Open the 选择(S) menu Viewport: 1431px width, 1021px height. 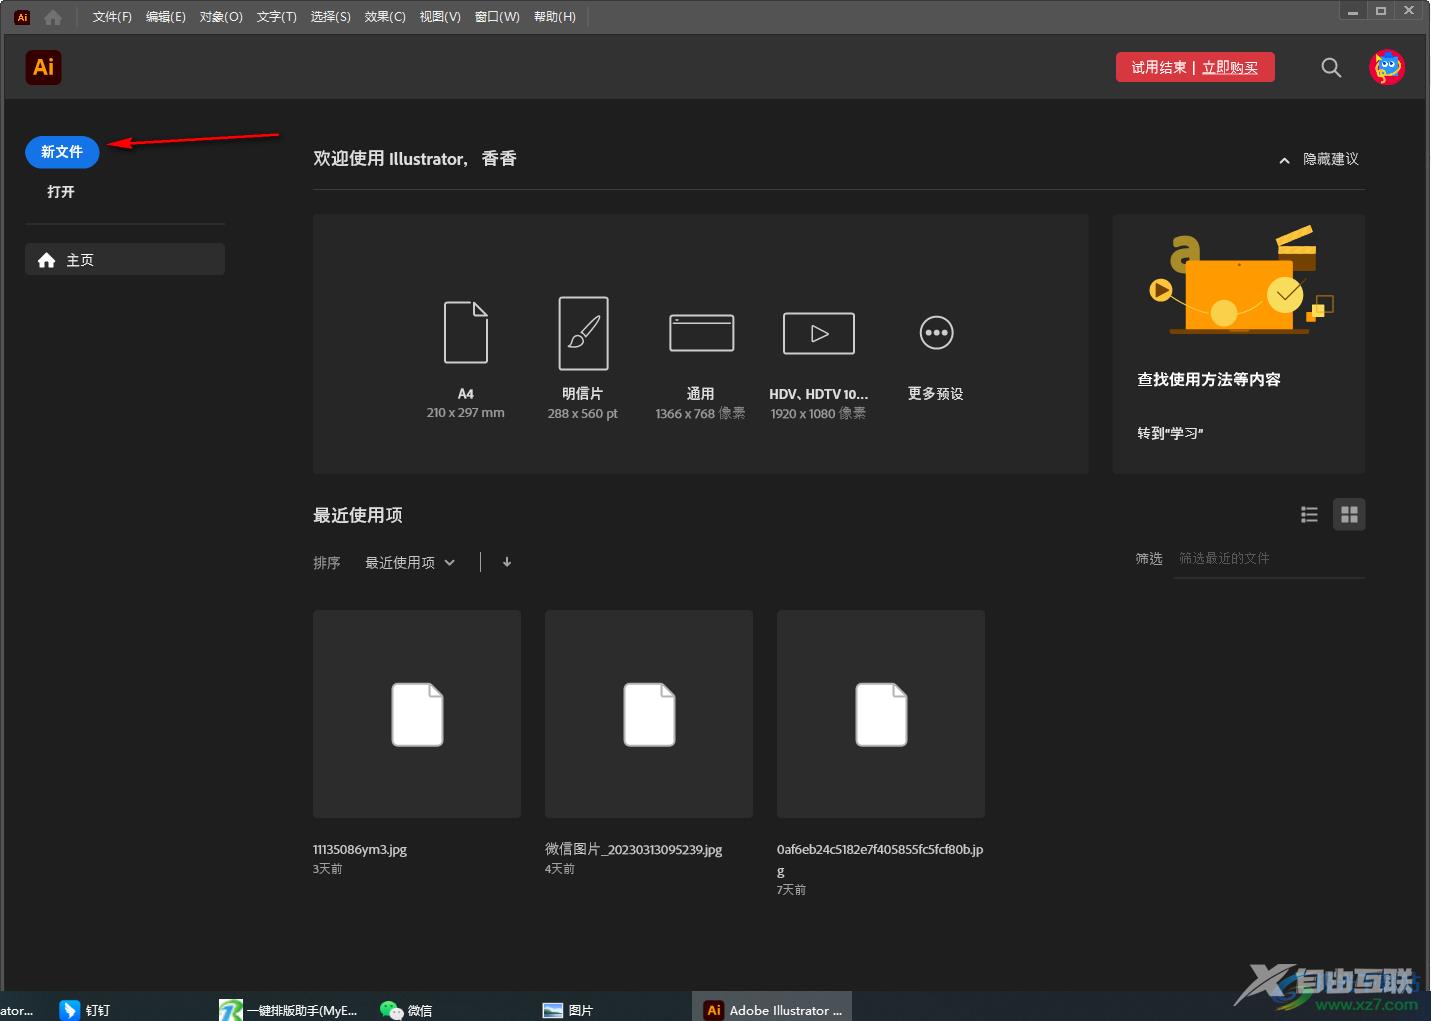coord(331,17)
